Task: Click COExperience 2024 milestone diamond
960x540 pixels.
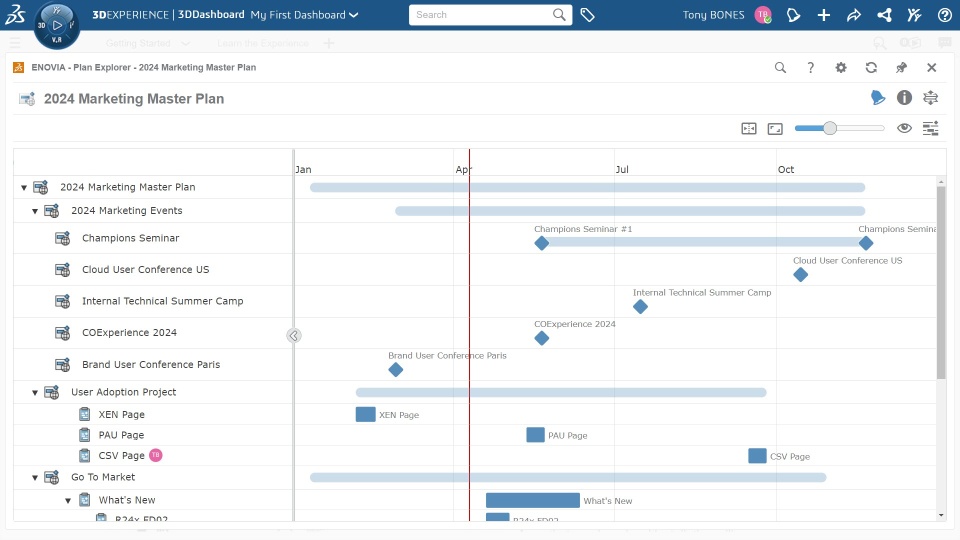Action: point(541,338)
